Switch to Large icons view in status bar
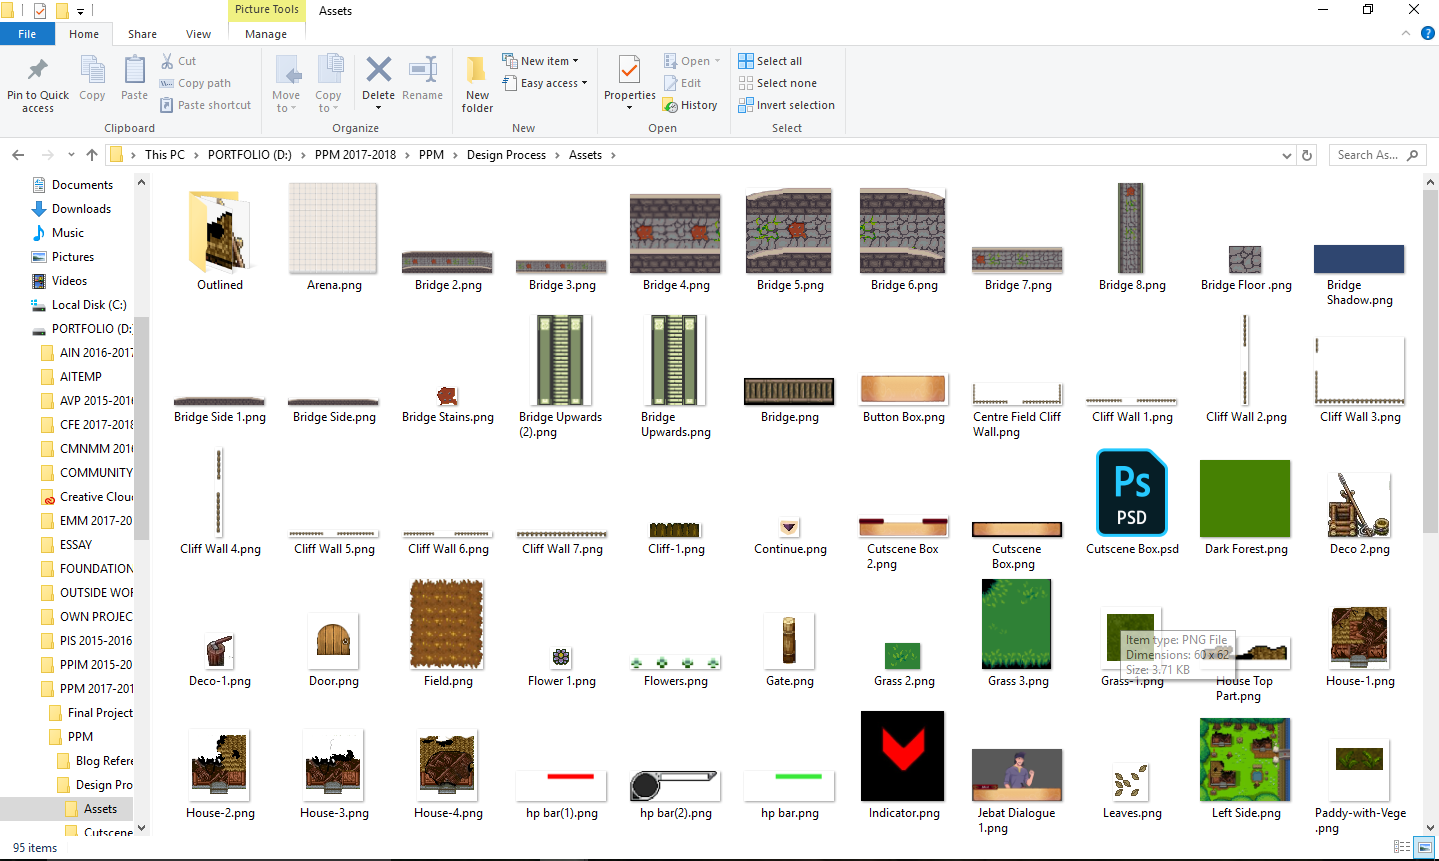 coord(1424,847)
